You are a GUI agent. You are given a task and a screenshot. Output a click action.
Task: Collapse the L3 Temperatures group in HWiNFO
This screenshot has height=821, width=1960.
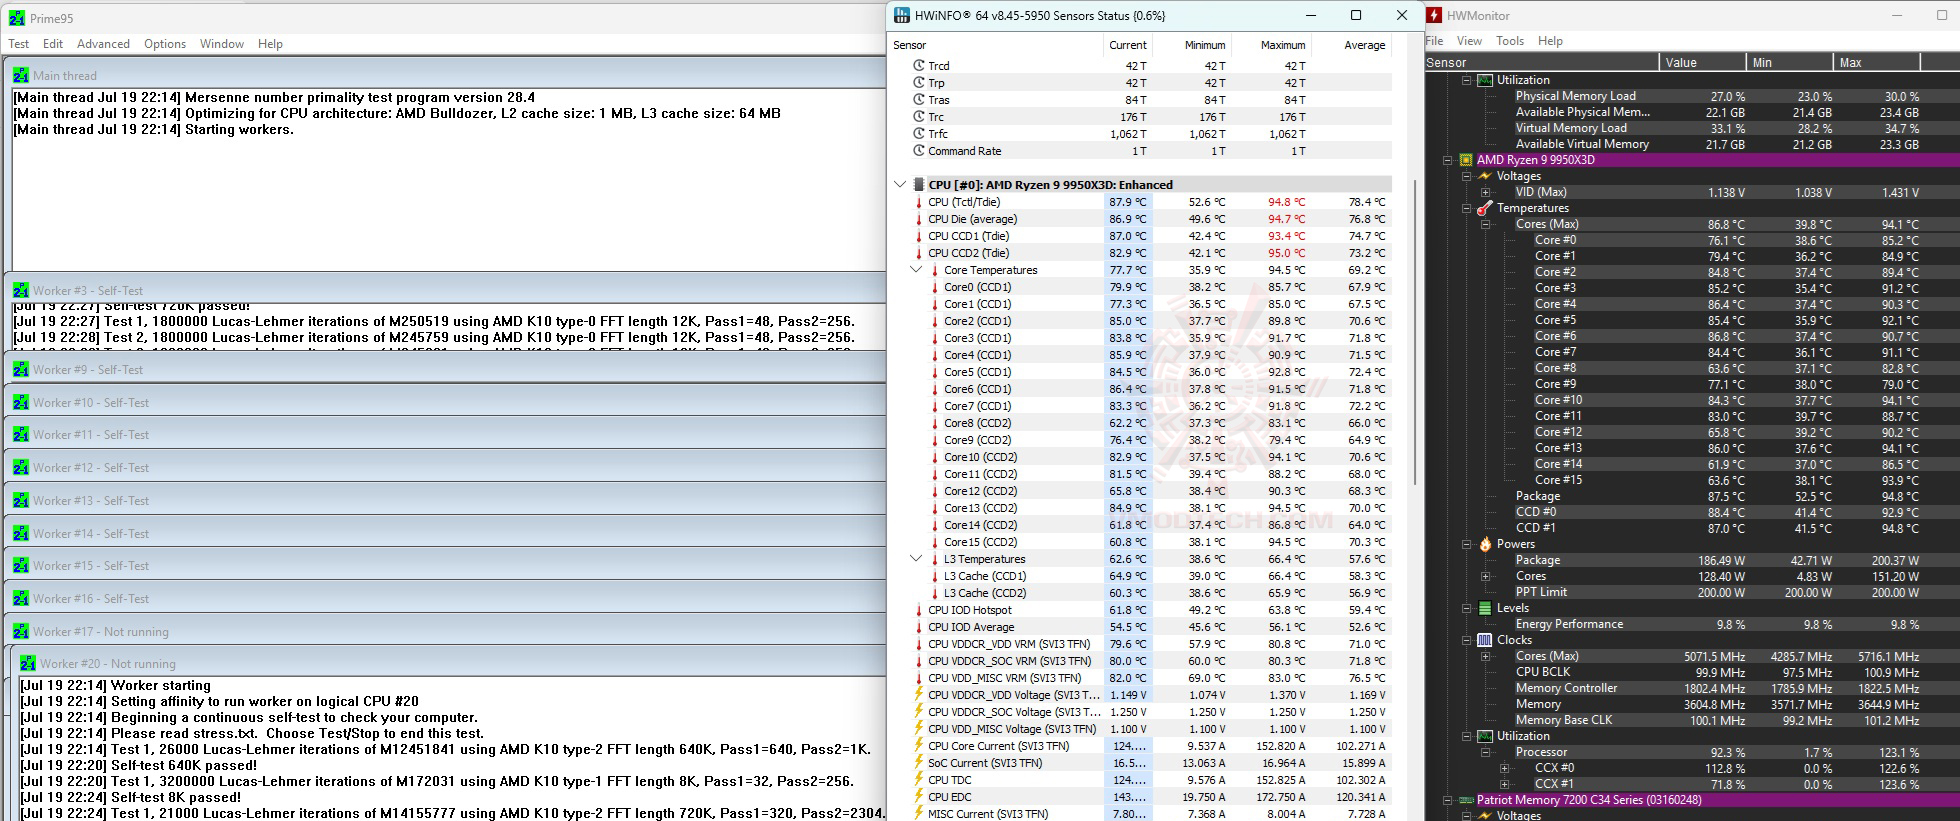click(x=916, y=559)
